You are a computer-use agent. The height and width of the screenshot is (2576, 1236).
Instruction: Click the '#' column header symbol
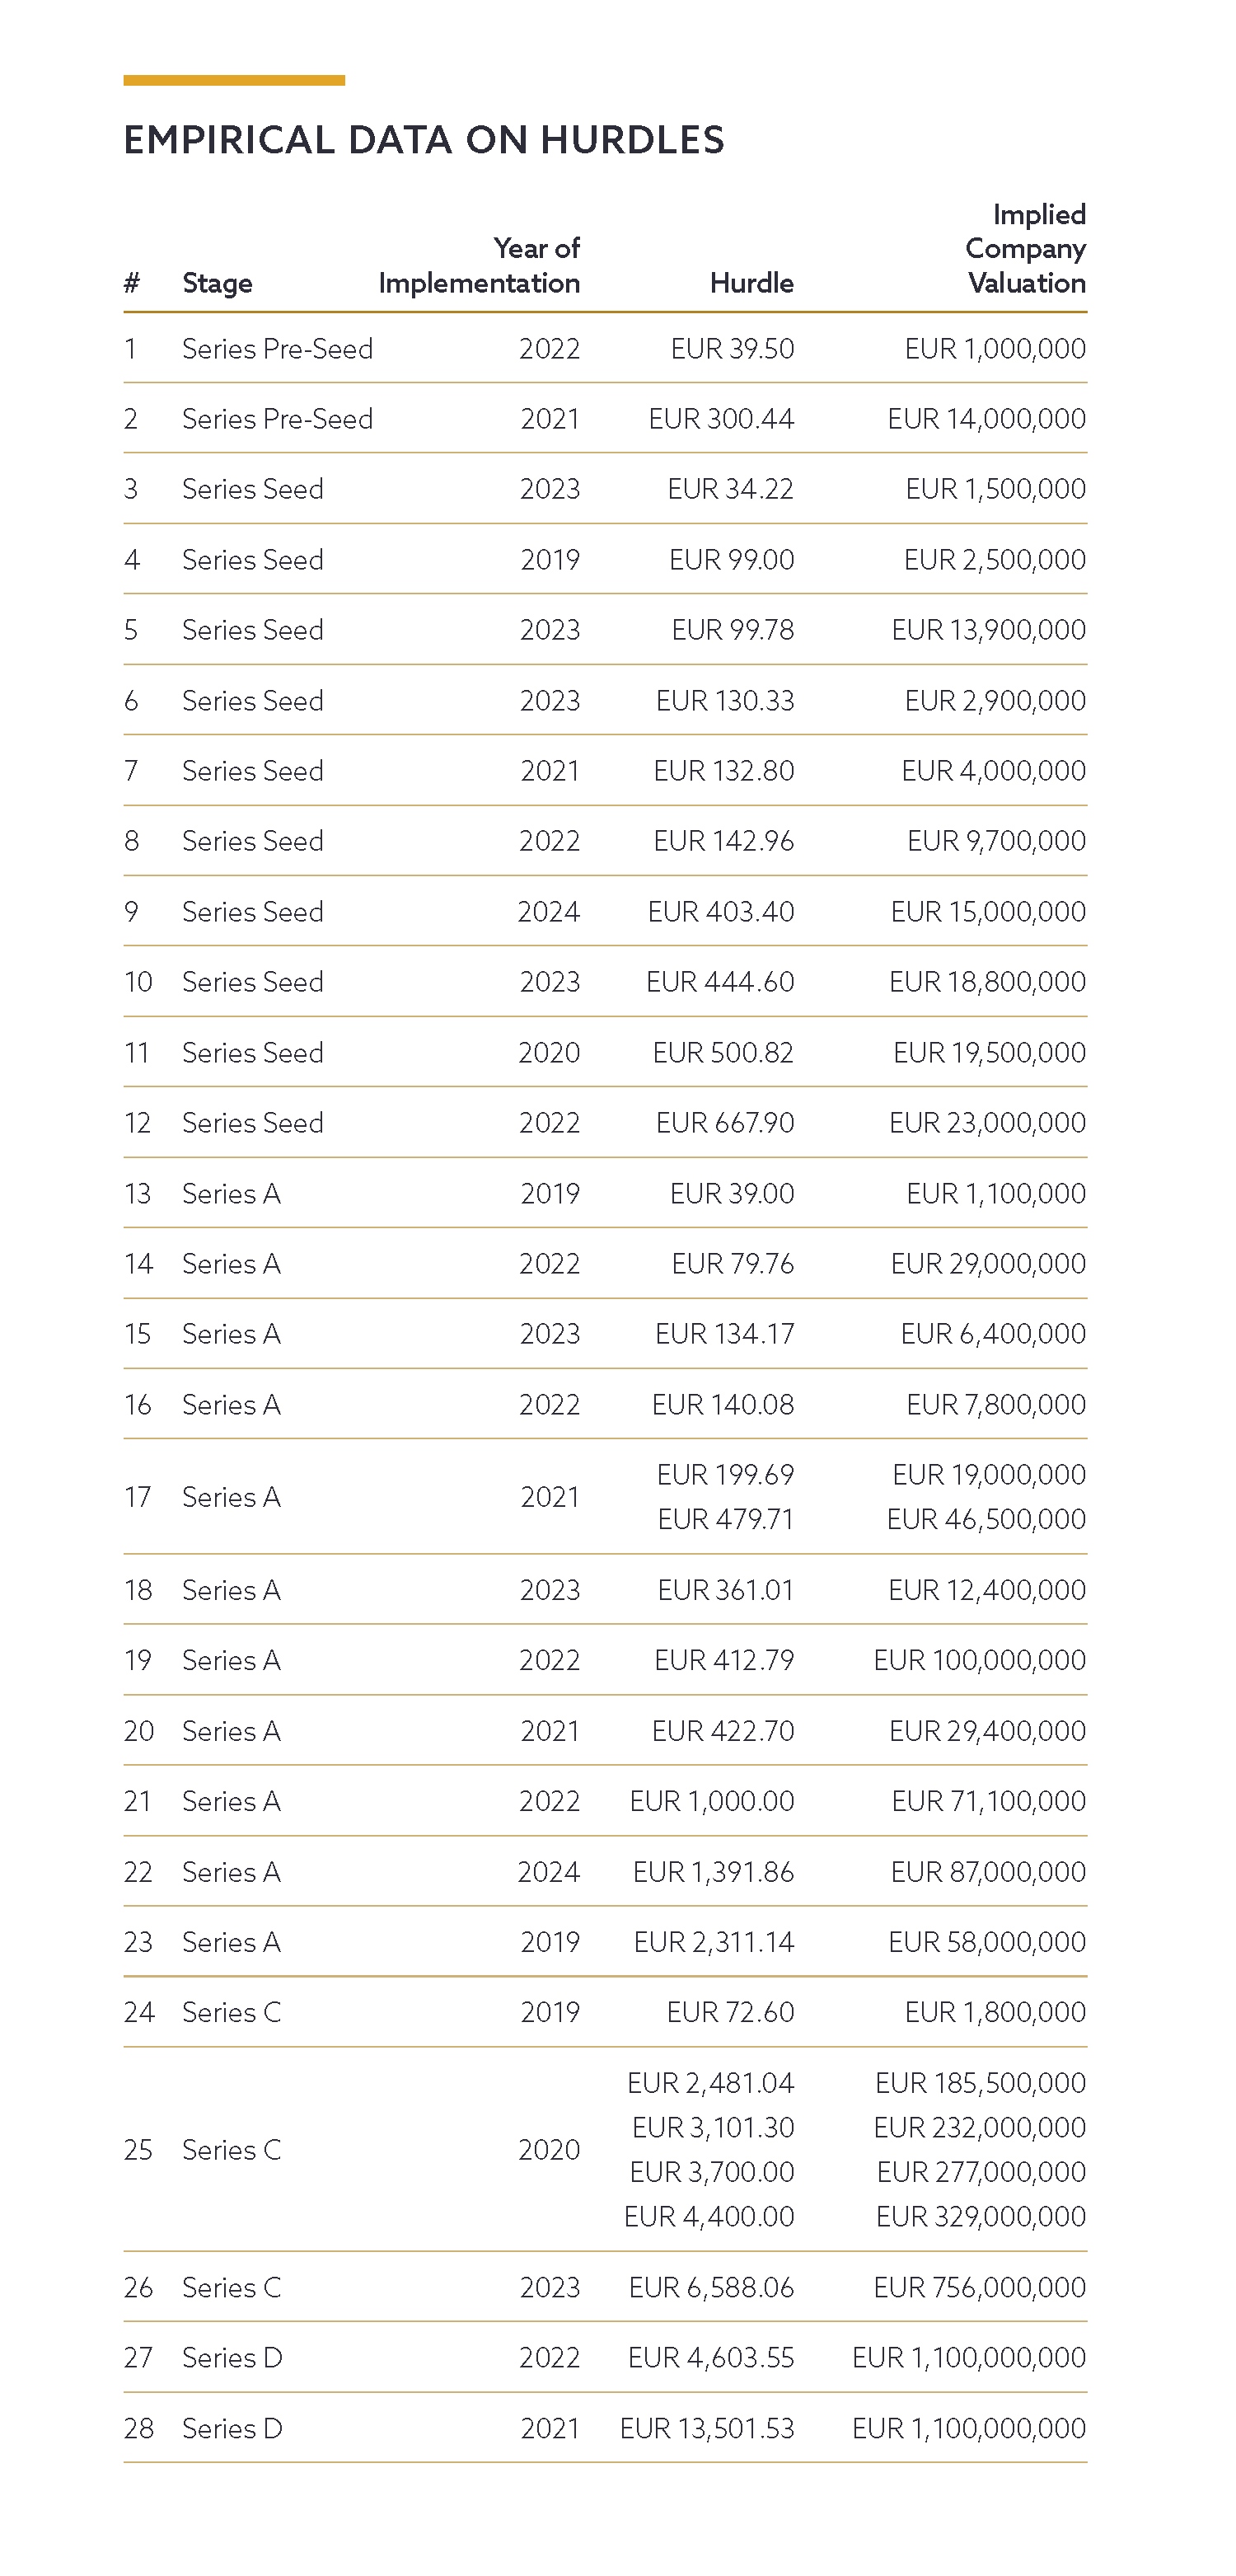(131, 283)
